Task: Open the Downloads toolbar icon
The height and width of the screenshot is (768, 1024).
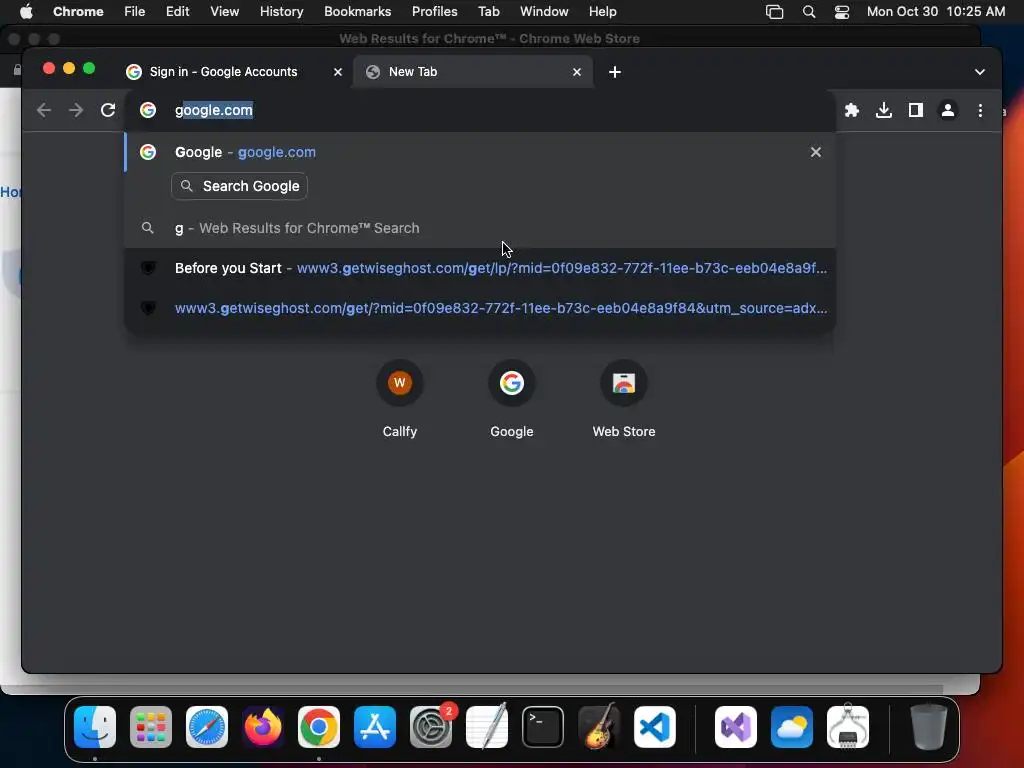Action: coord(884,110)
